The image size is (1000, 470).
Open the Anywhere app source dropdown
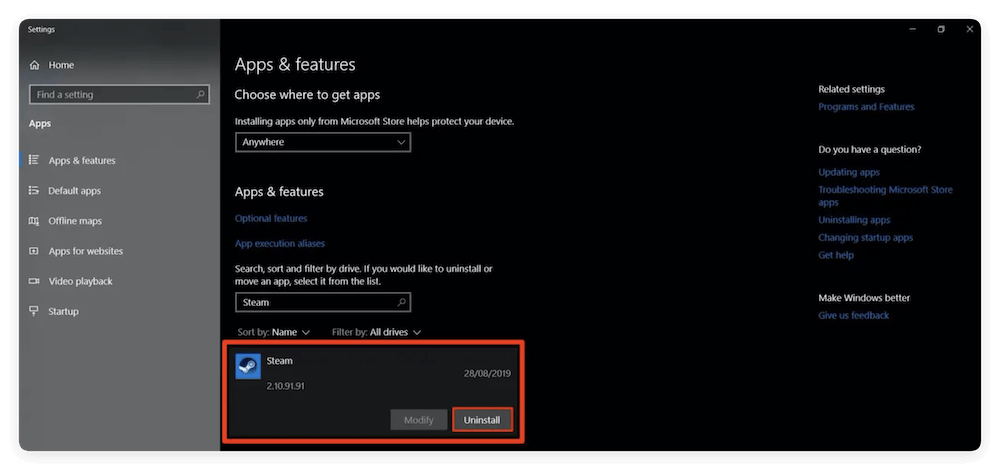point(322,142)
